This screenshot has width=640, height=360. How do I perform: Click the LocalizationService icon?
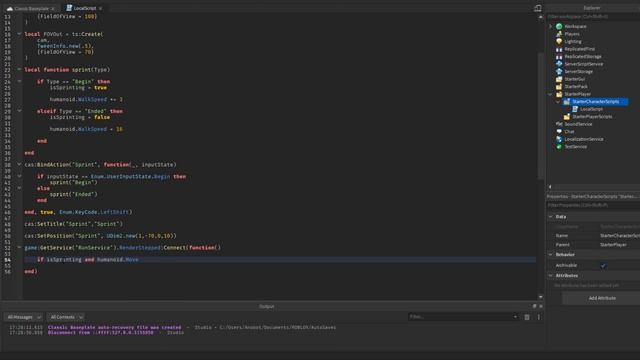click(x=559, y=139)
